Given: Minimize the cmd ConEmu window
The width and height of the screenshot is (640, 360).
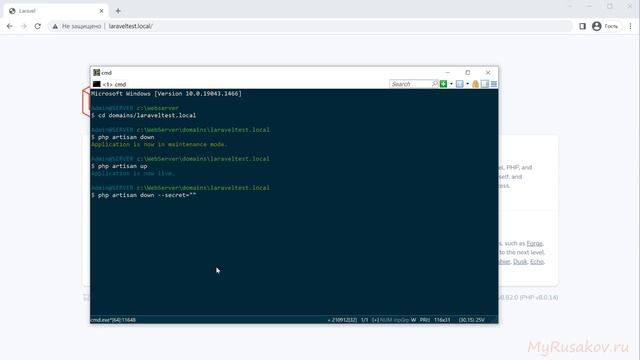Looking at the screenshot, I should coord(447,72).
